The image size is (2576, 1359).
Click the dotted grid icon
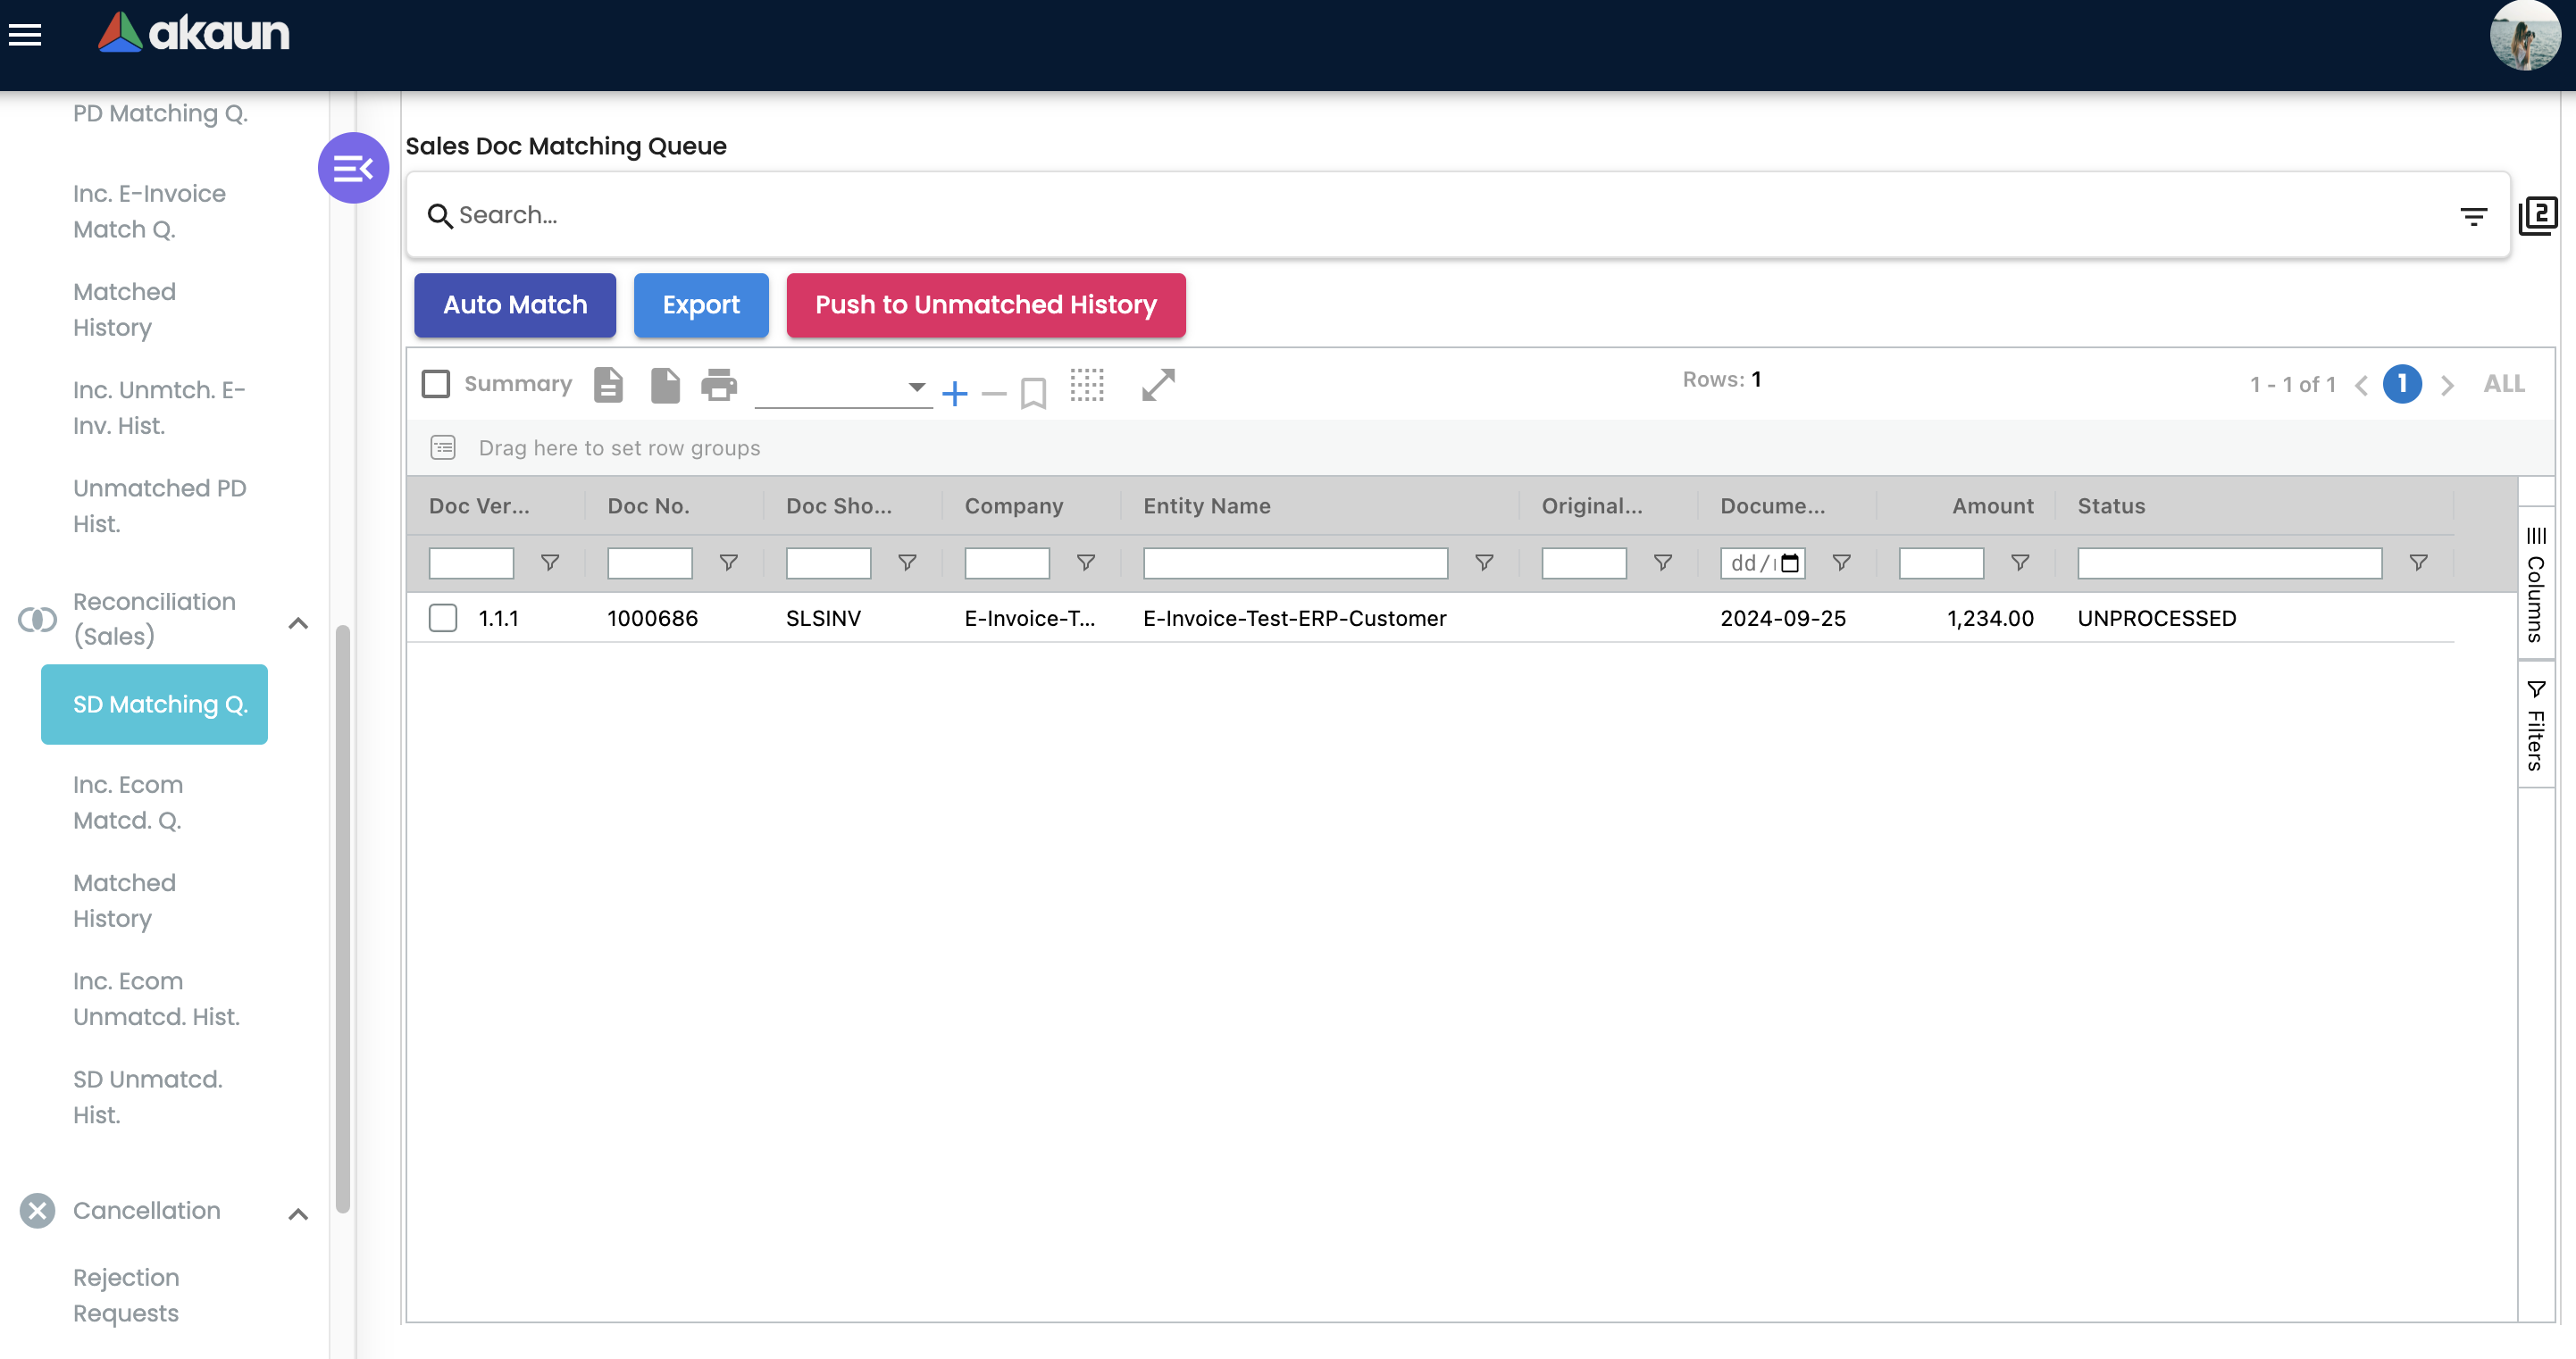click(1087, 385)
